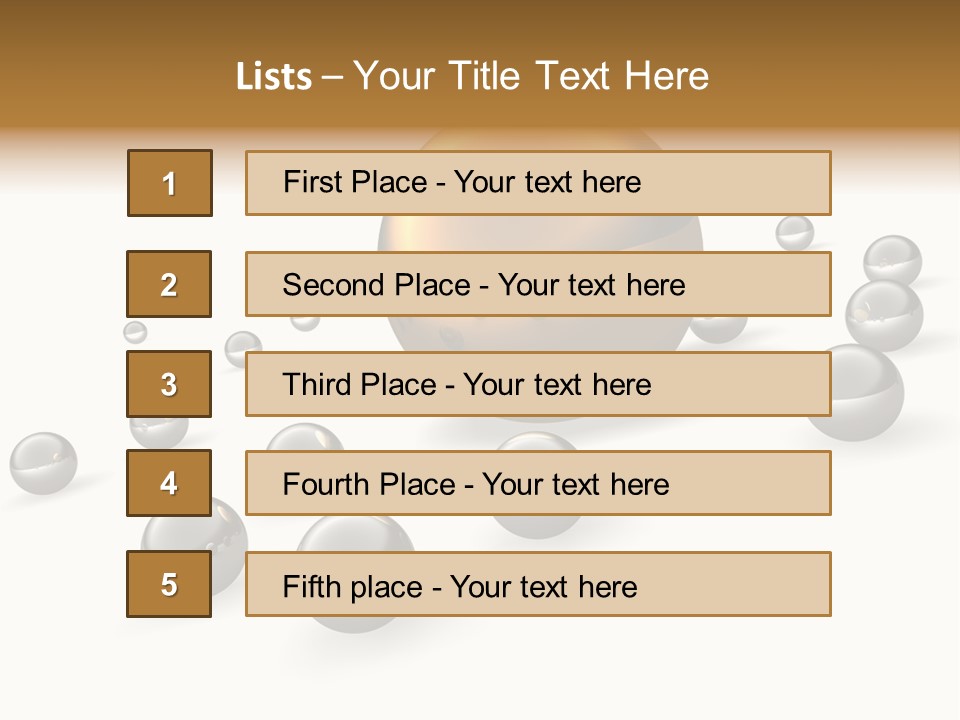Click the Fifth place text bar
Viewport: 960px width, 720px height.
click(538, 584)
